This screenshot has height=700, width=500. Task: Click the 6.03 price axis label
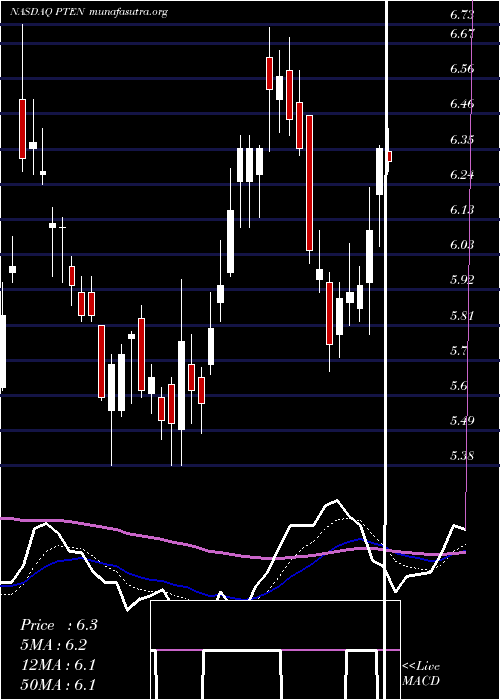[x=462, y=245]
